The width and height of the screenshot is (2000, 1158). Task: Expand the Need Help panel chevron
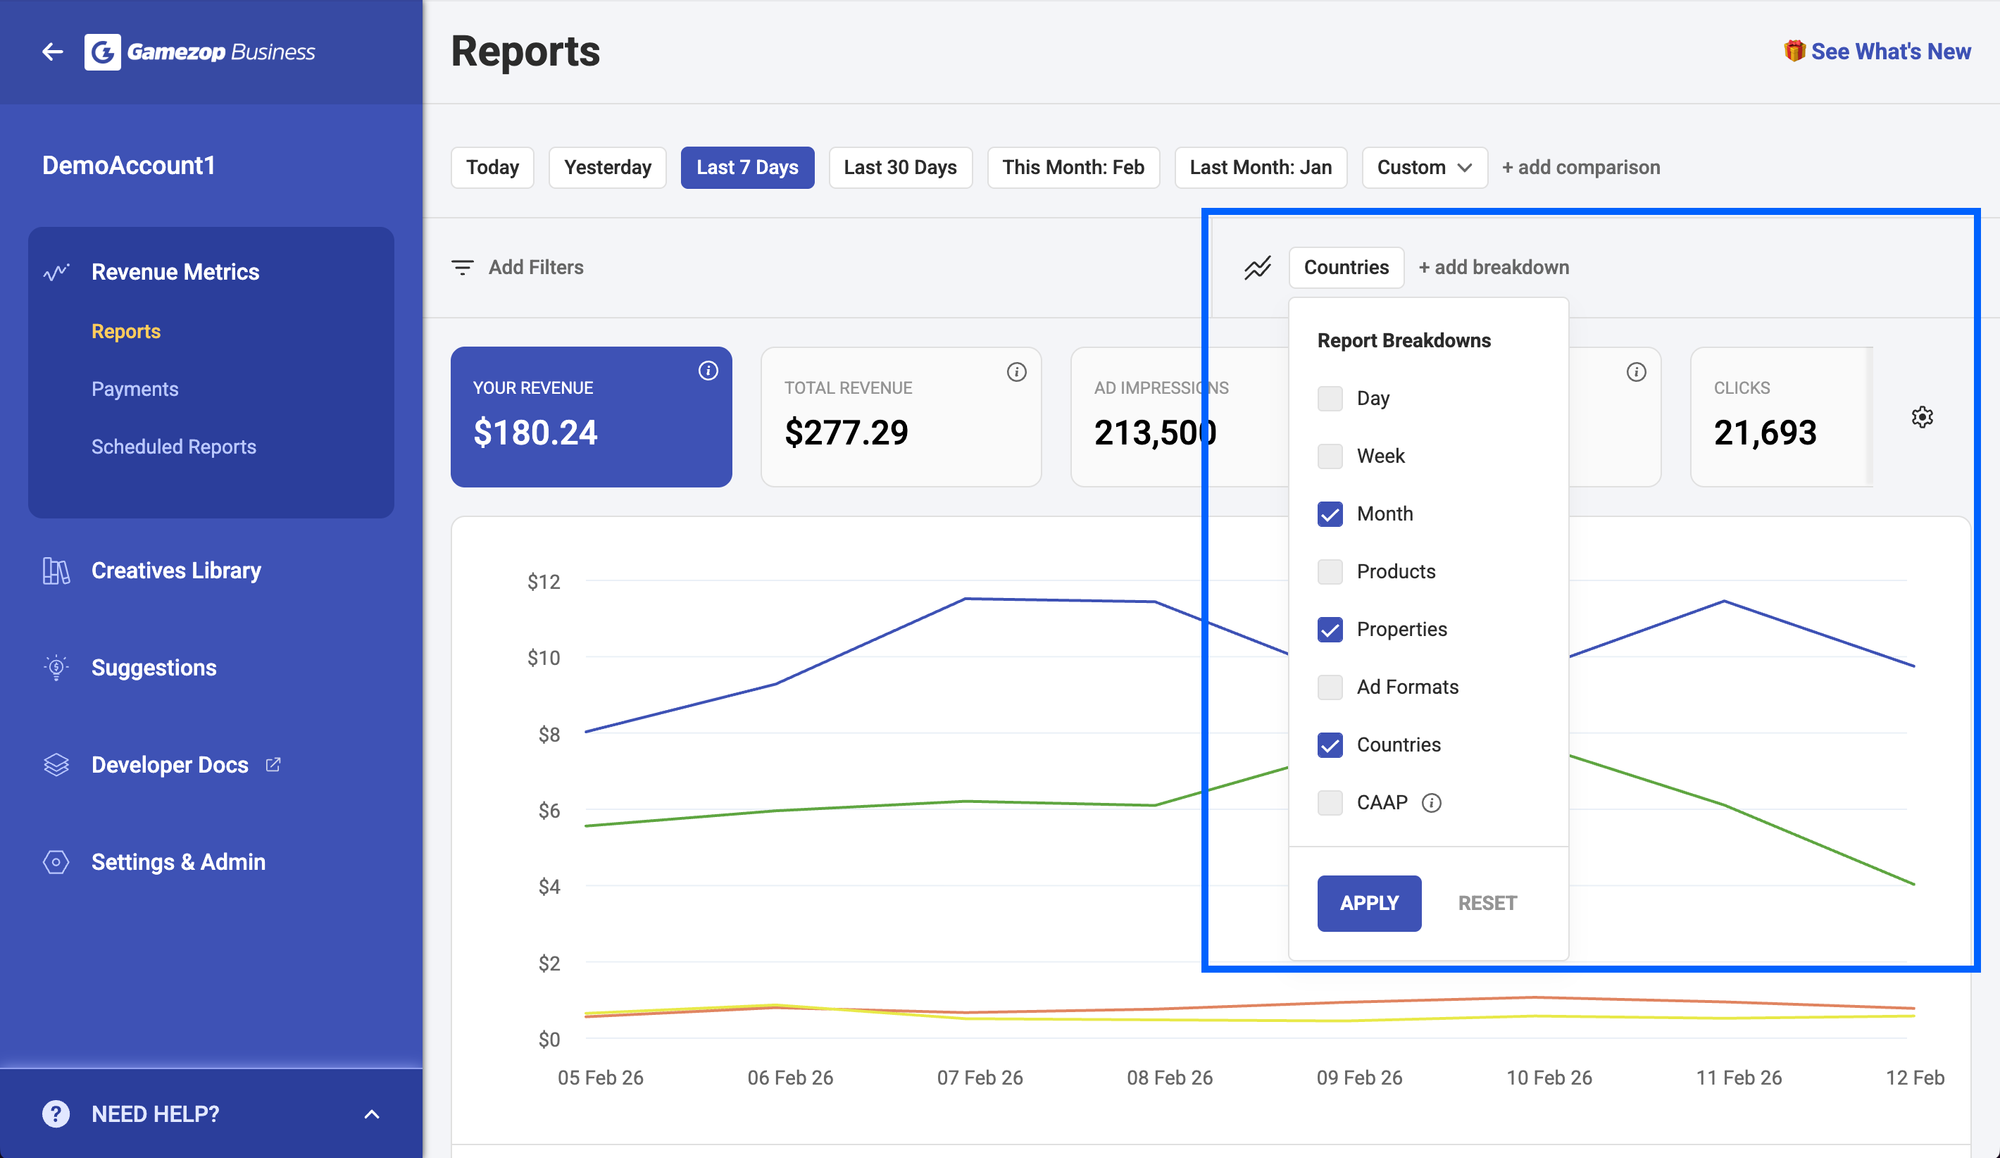pos(372,1114)
